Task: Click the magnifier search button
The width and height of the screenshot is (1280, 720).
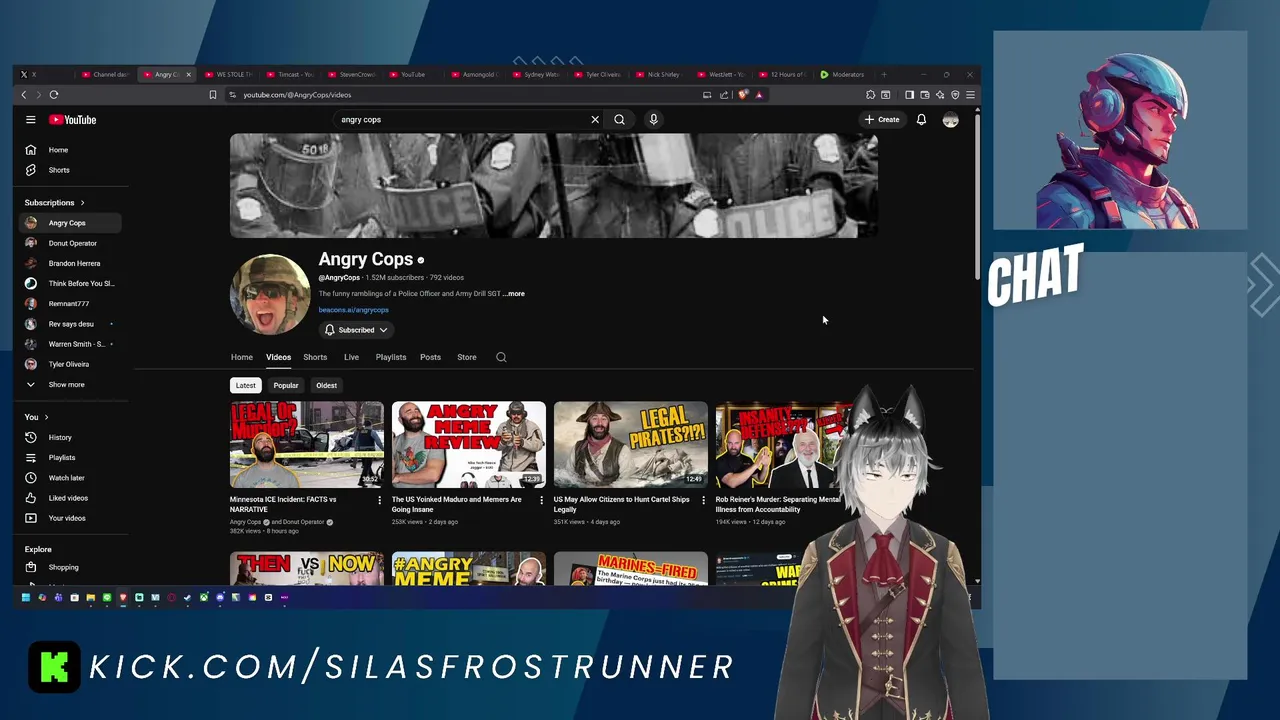Action: 619,119
